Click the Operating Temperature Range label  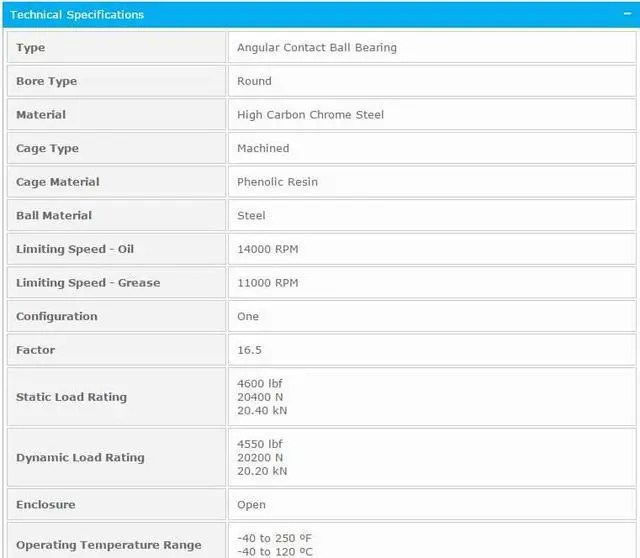click(109, 545)
